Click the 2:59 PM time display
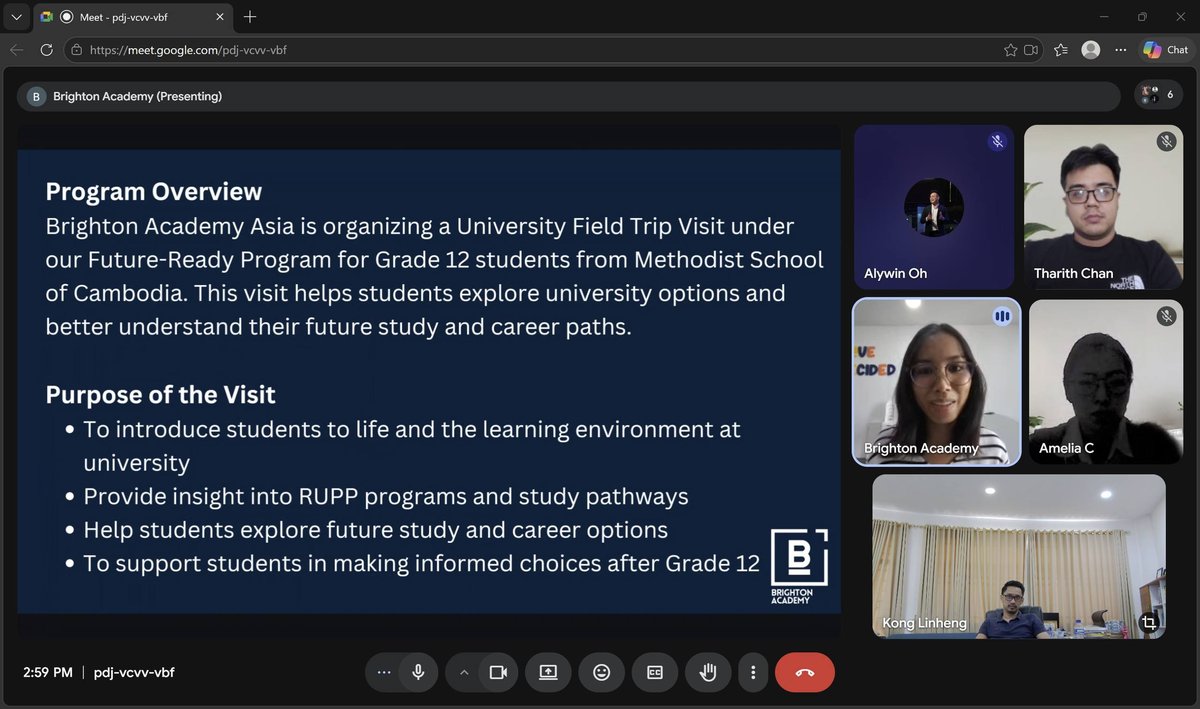1200x709 pixels. click(x=48, y=672)
